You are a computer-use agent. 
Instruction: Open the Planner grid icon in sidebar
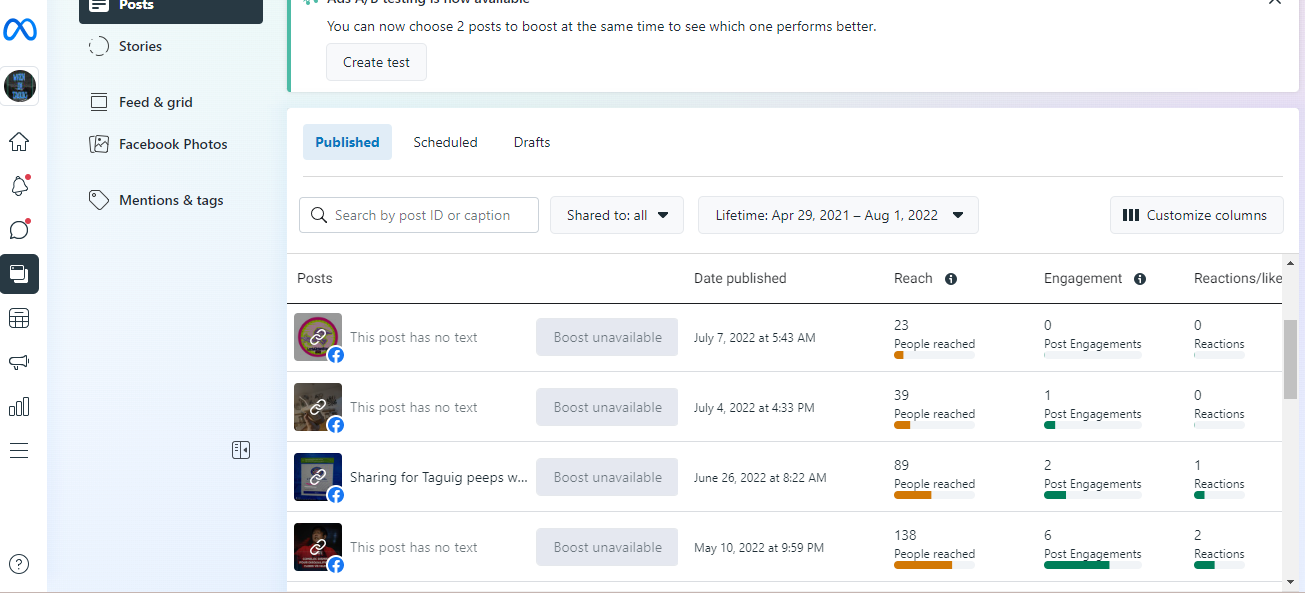[19, 319]
